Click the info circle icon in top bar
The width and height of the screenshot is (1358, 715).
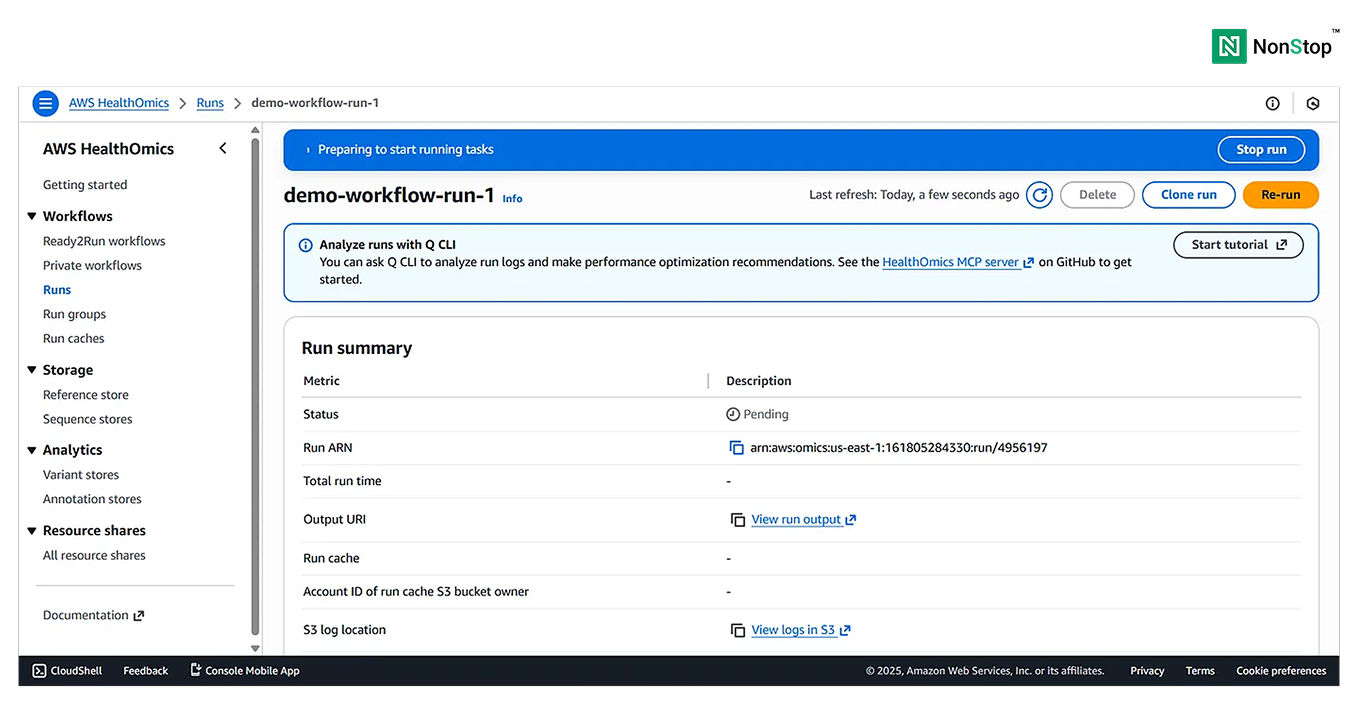(x=1273, y=103)
